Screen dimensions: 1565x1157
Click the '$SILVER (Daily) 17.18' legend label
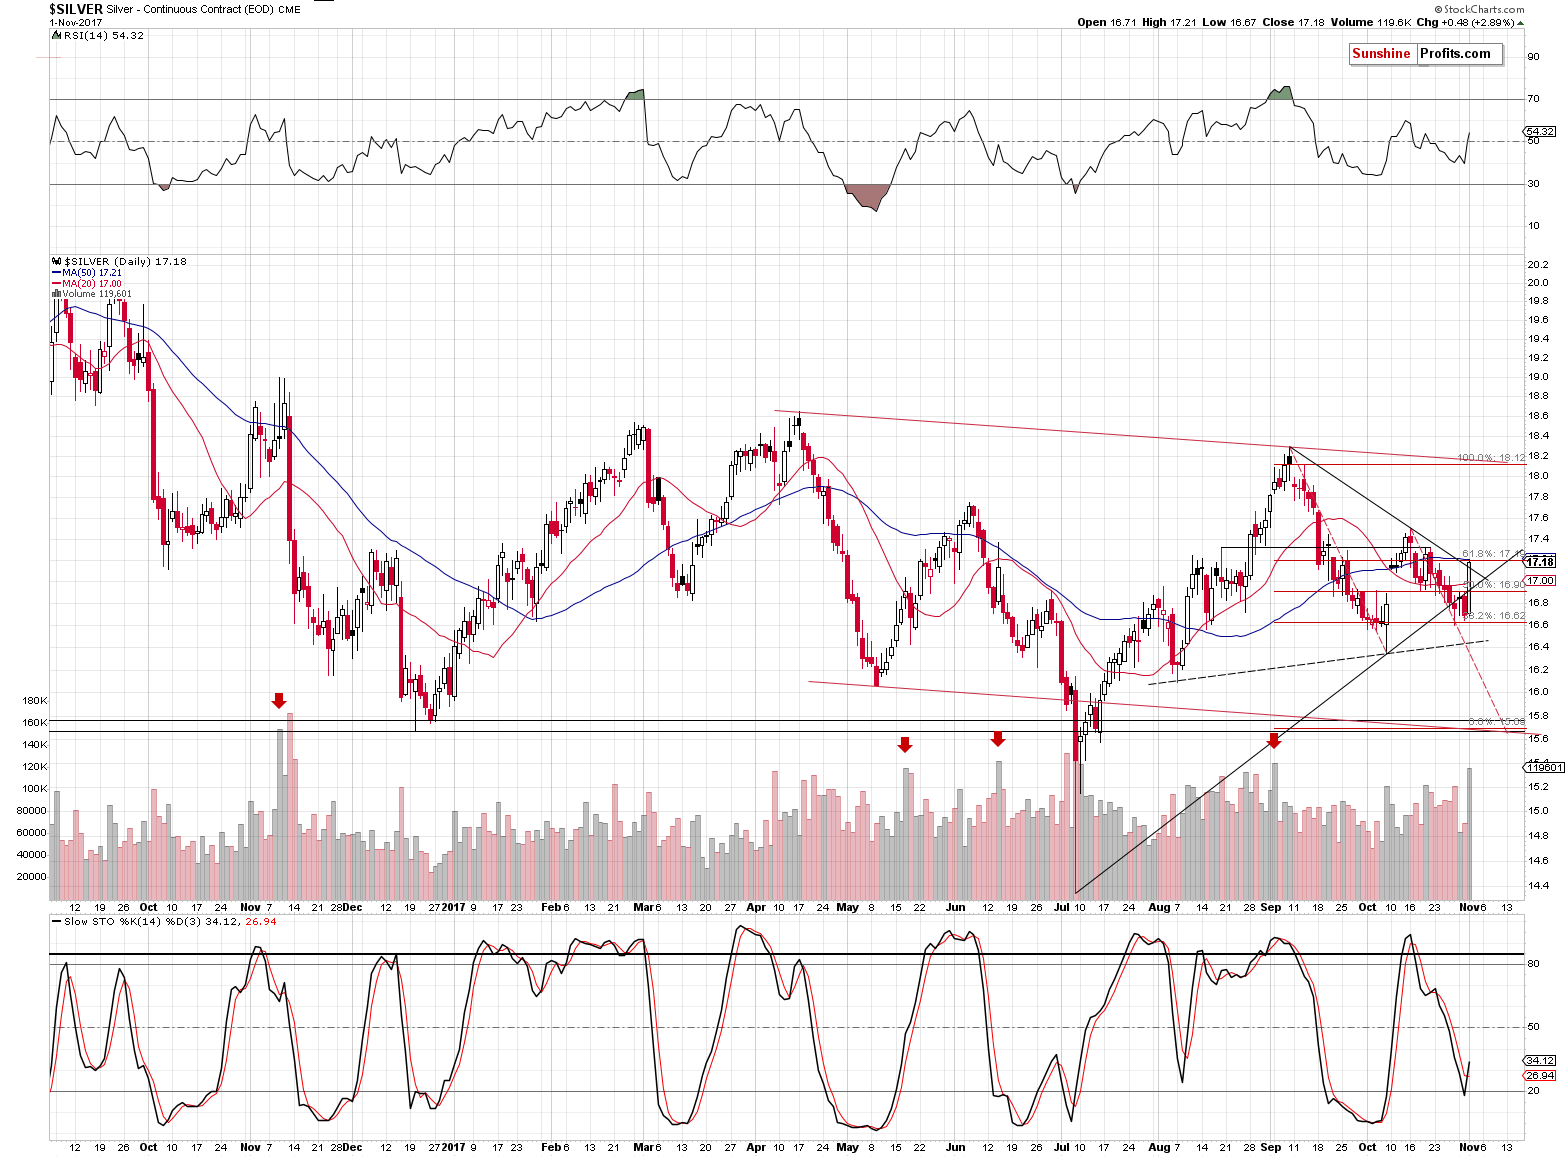(x=125, y=261)
